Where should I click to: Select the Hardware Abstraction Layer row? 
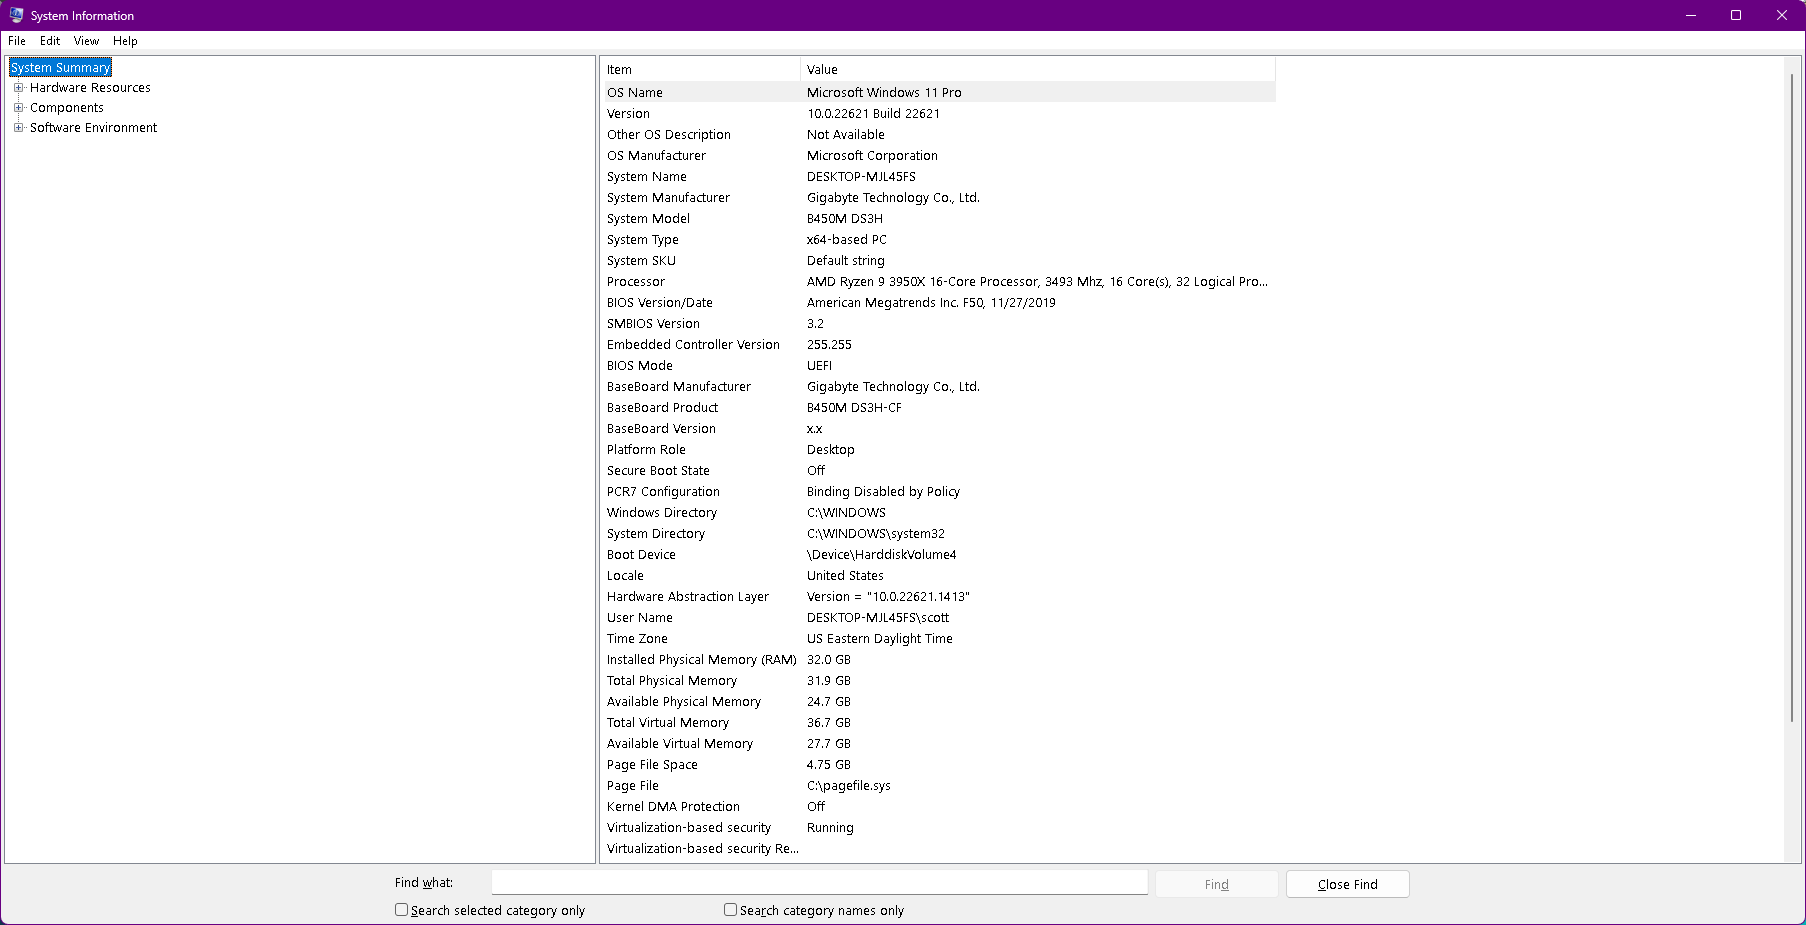(938, 596)
